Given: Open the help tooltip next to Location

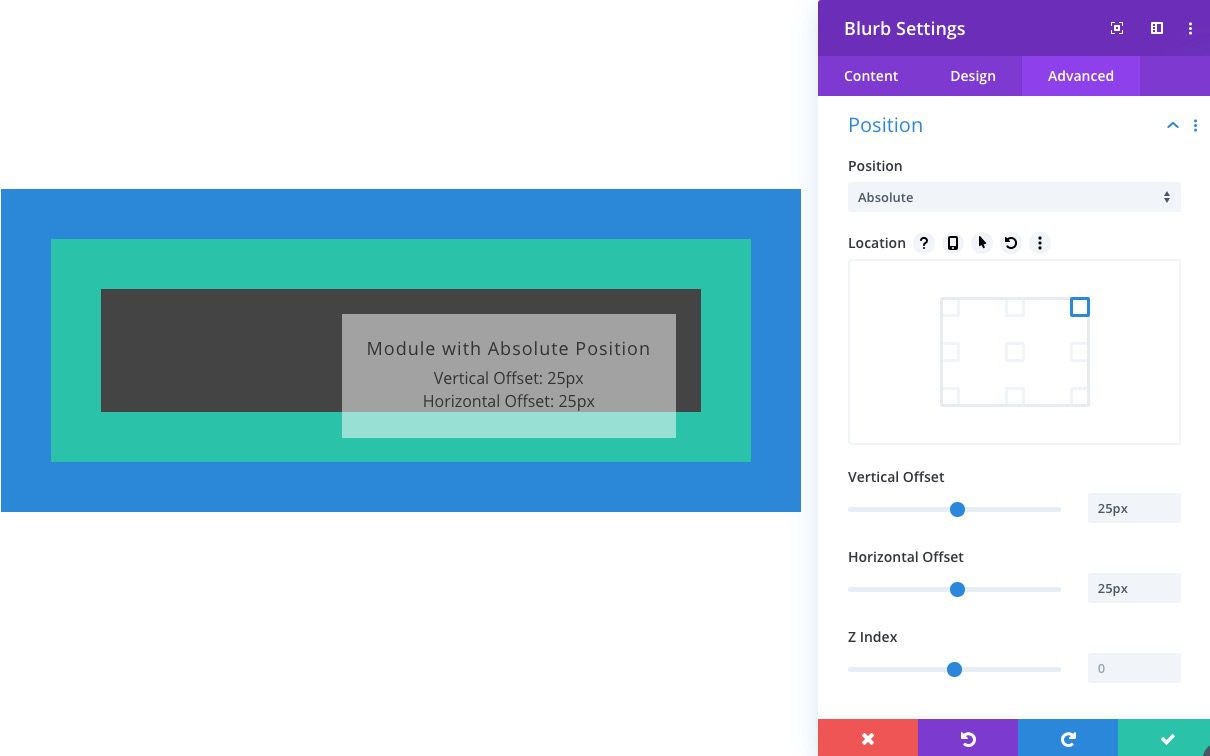Looking at the screenshot, I should coord(923,243).
